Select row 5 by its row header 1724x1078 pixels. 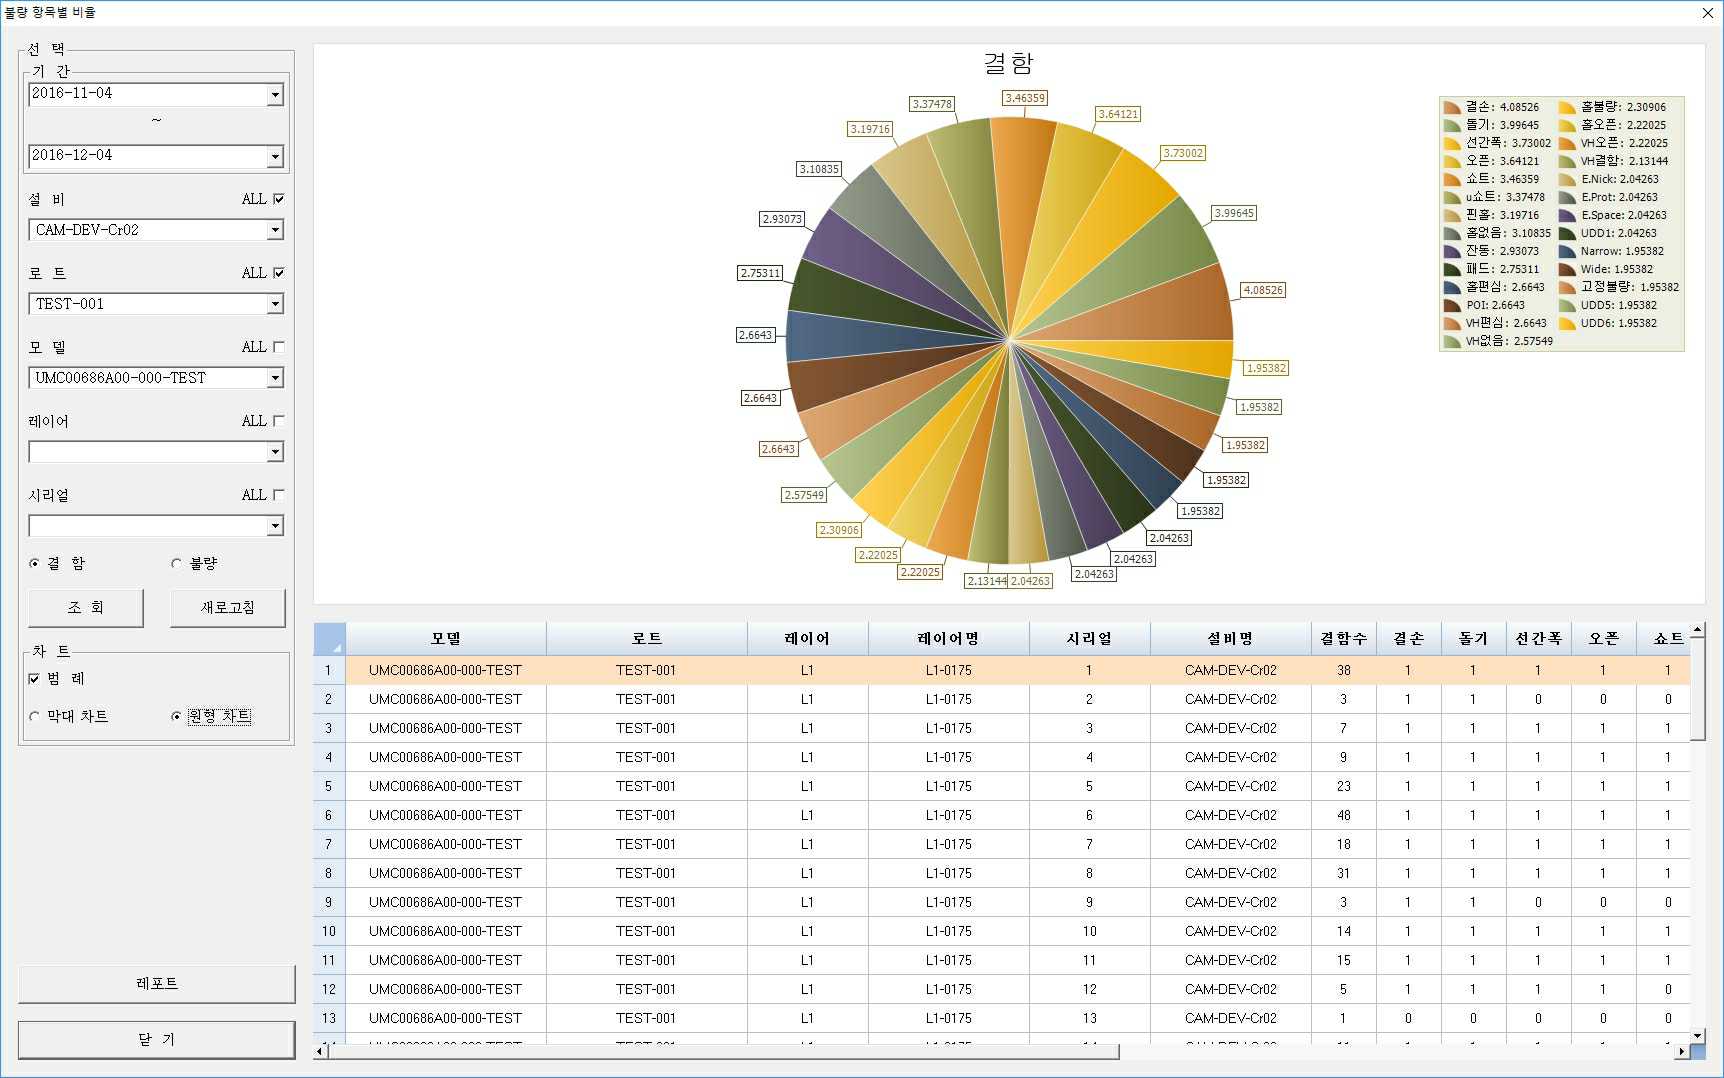(x=329, y=786)
